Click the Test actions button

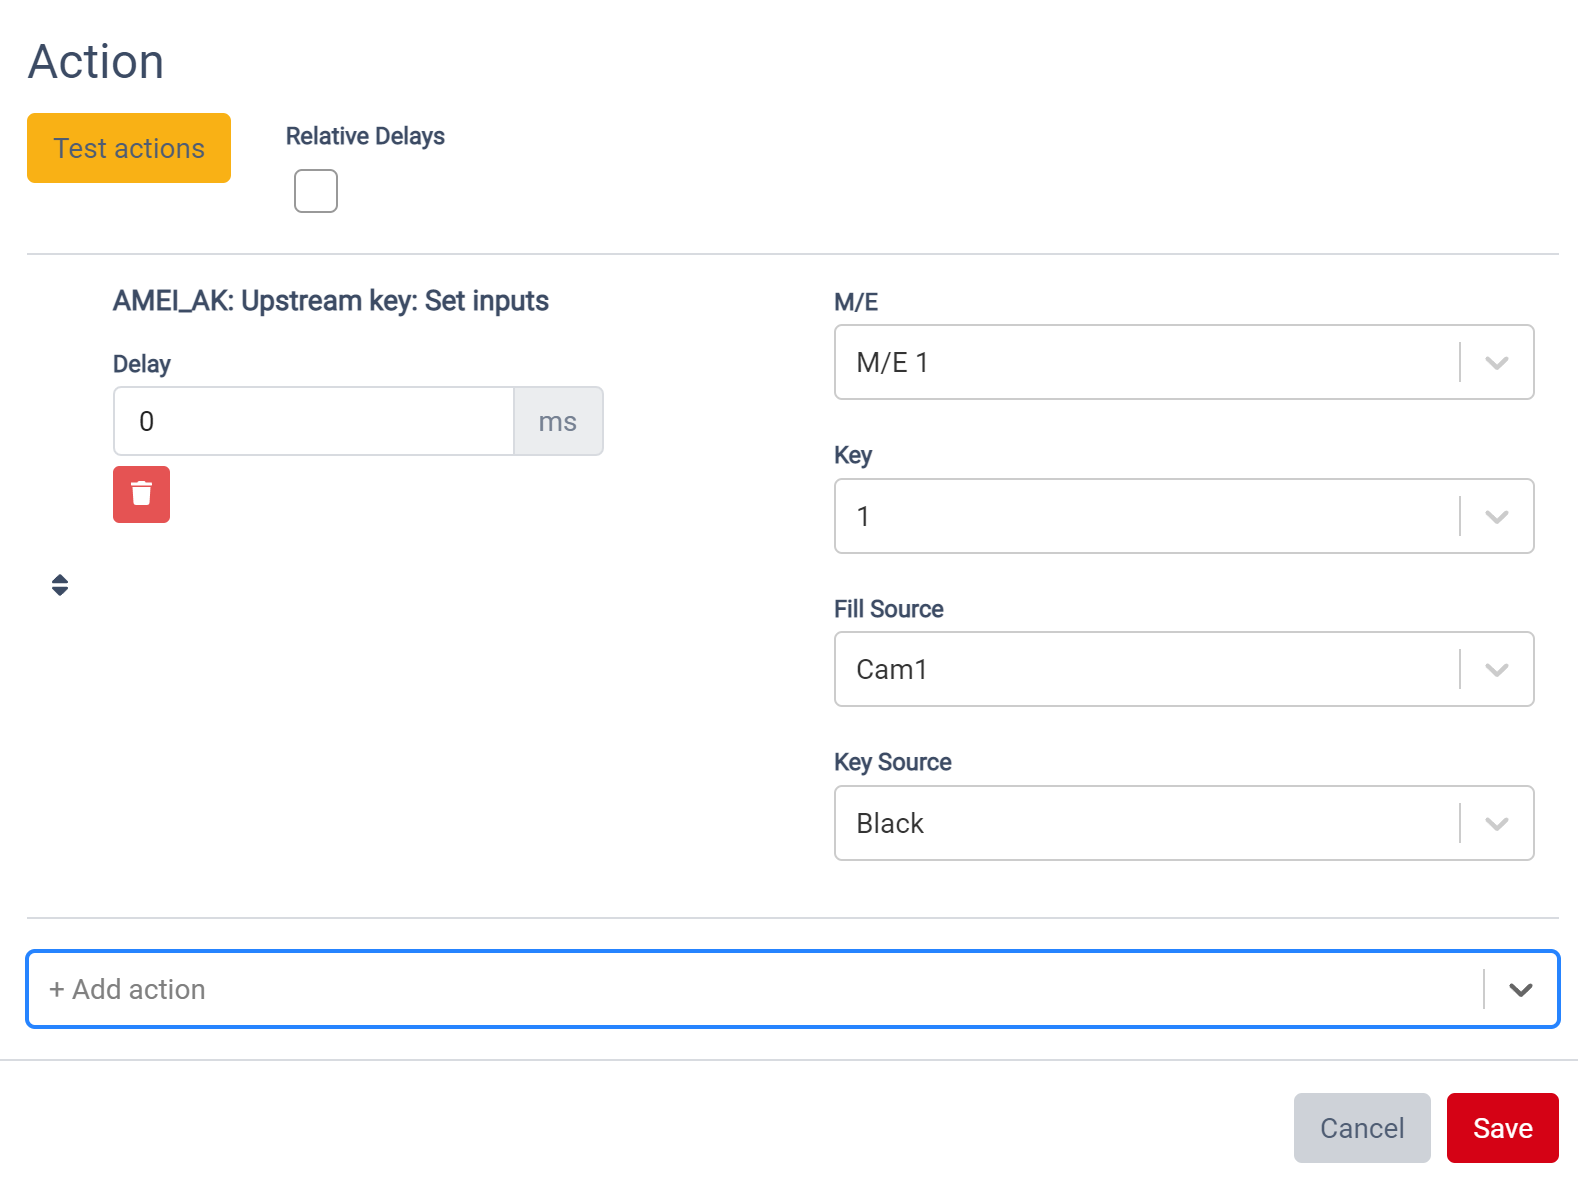point(129,148)
